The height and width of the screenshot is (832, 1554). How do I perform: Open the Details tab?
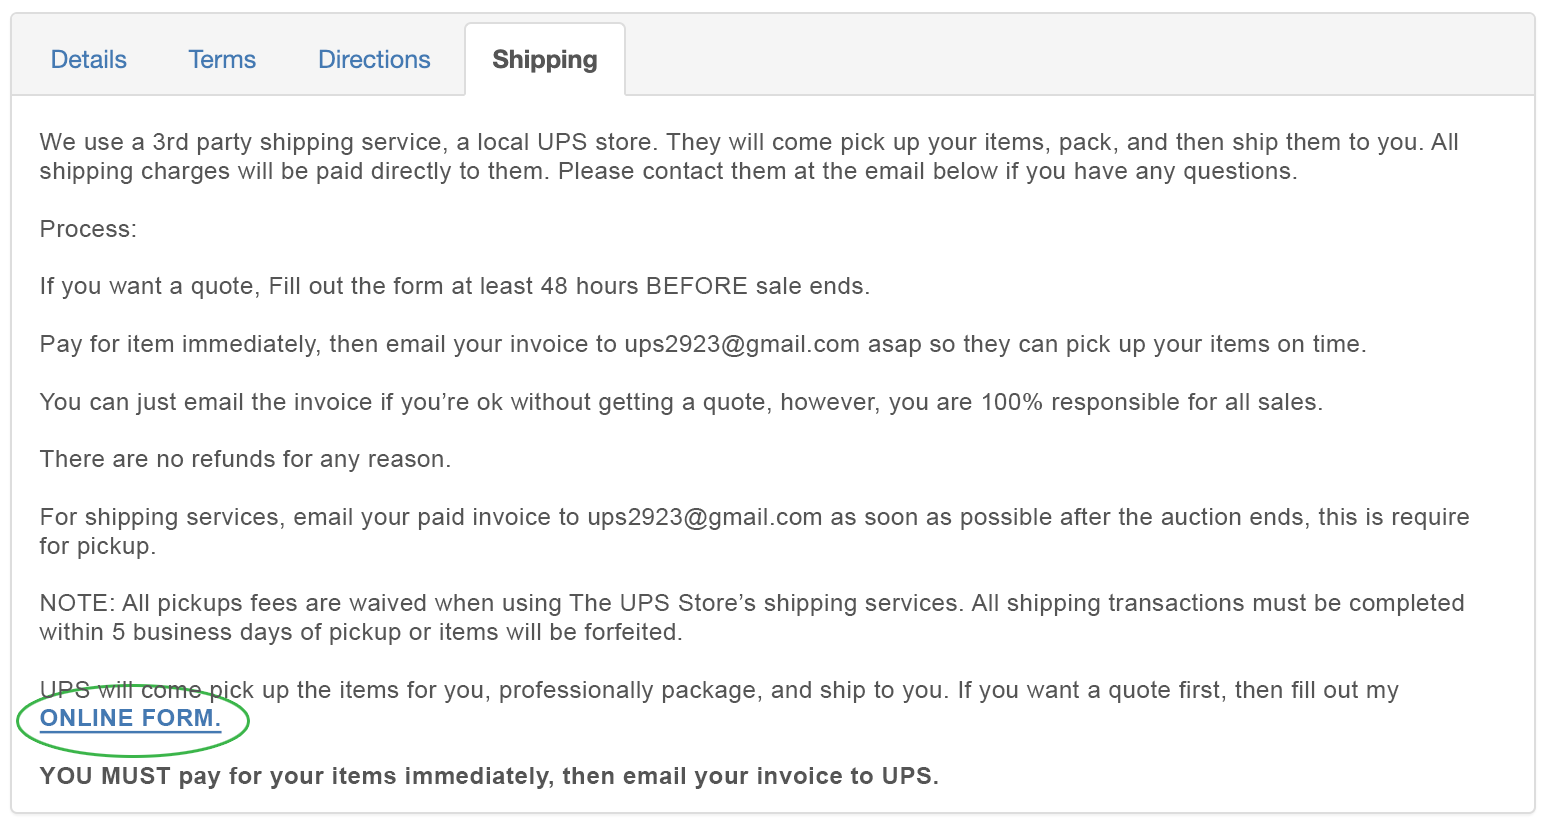pos(88,60)
